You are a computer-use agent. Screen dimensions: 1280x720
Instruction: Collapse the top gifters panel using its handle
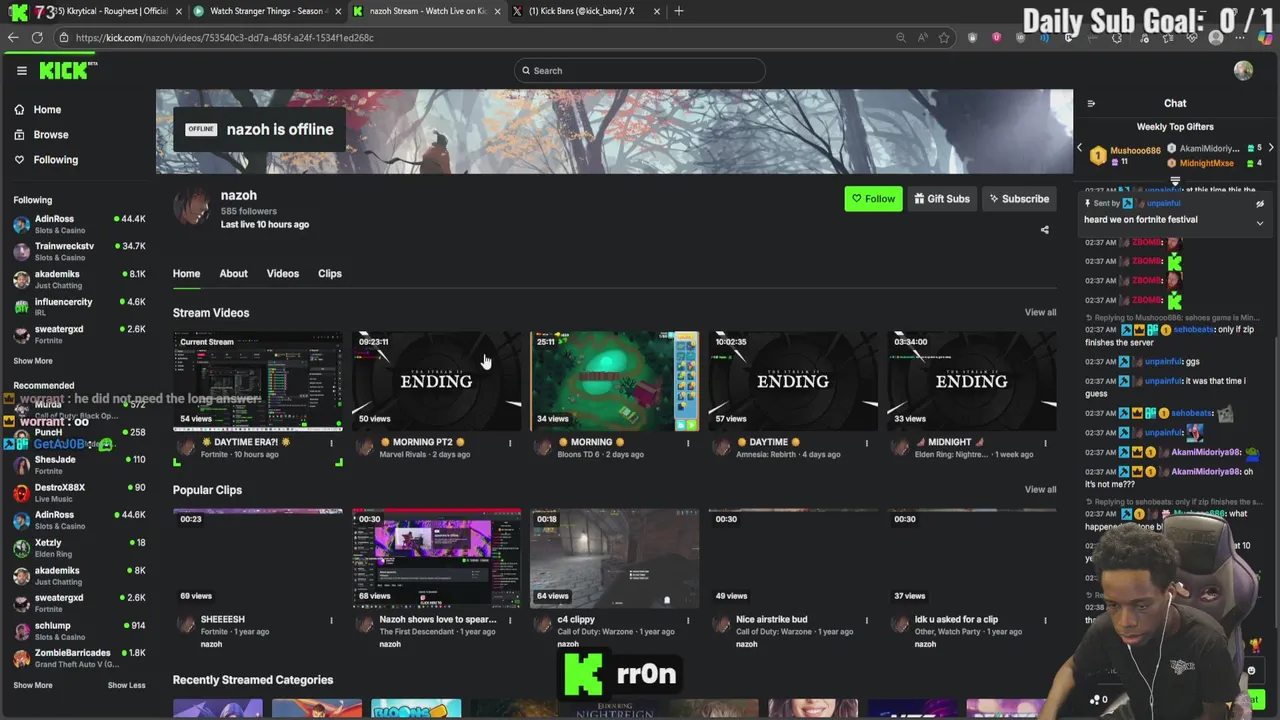[x=1175, y=182]
